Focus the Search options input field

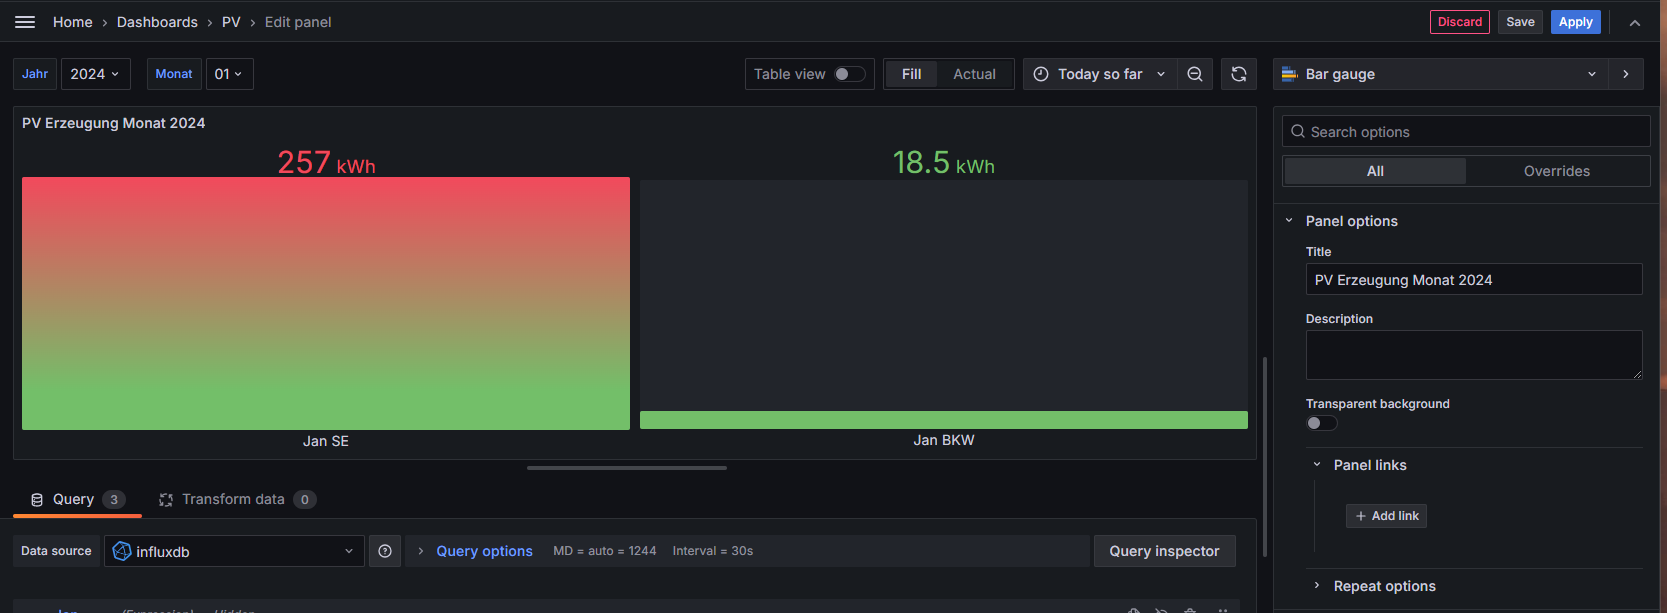[x=1466, y=131]
